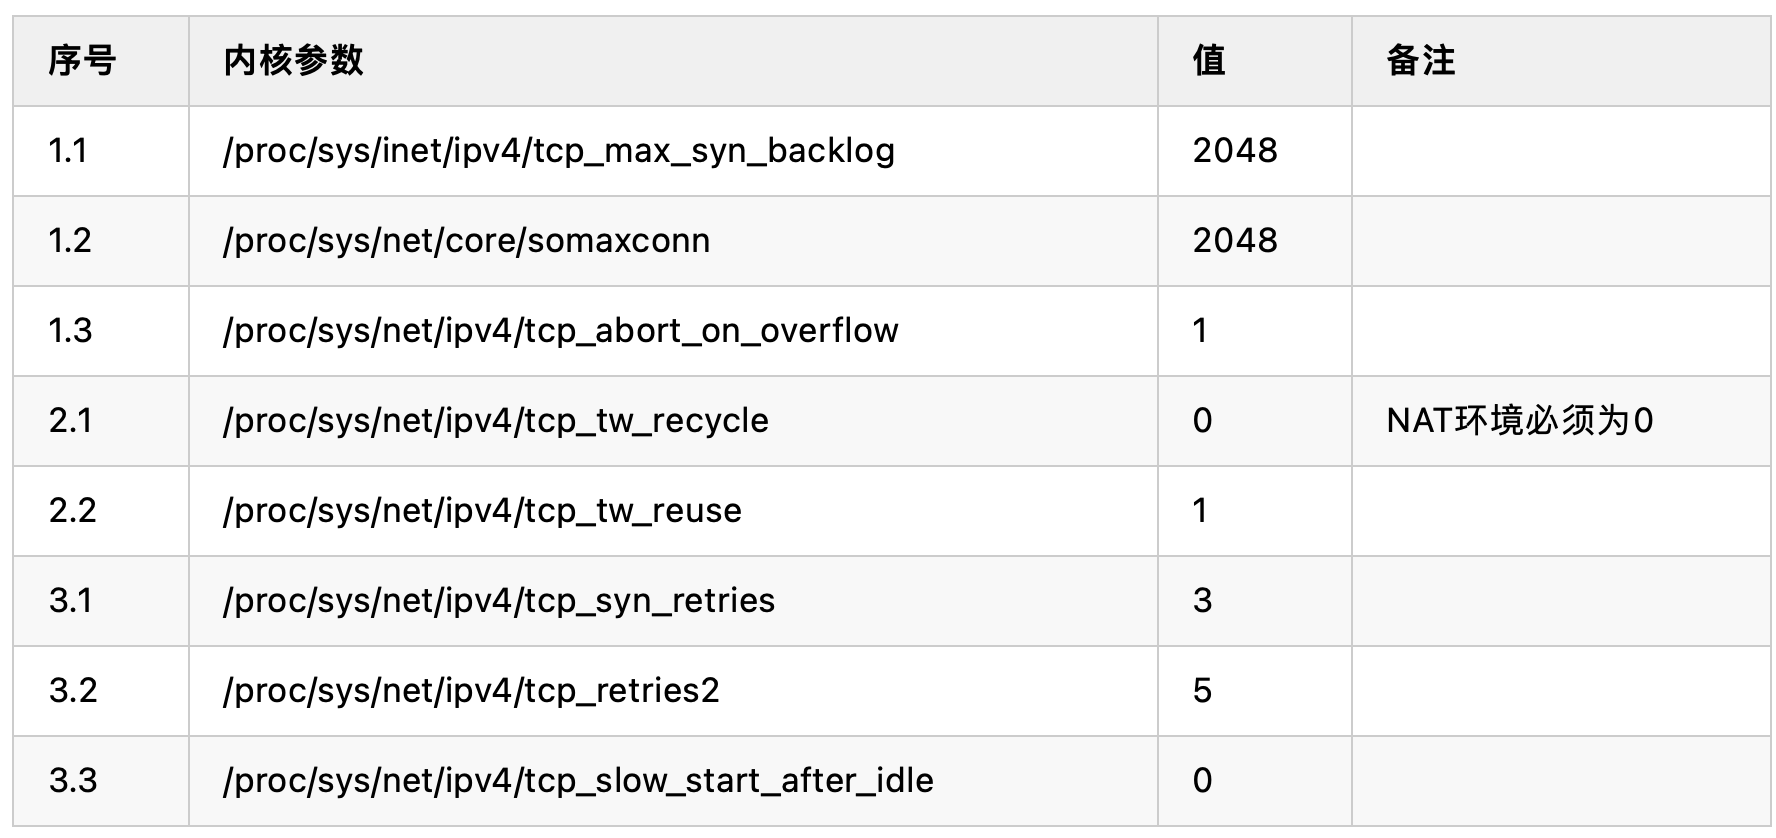Select the somaxconn parameter path cell
The image size is (1776, 838).
(673, 241)
